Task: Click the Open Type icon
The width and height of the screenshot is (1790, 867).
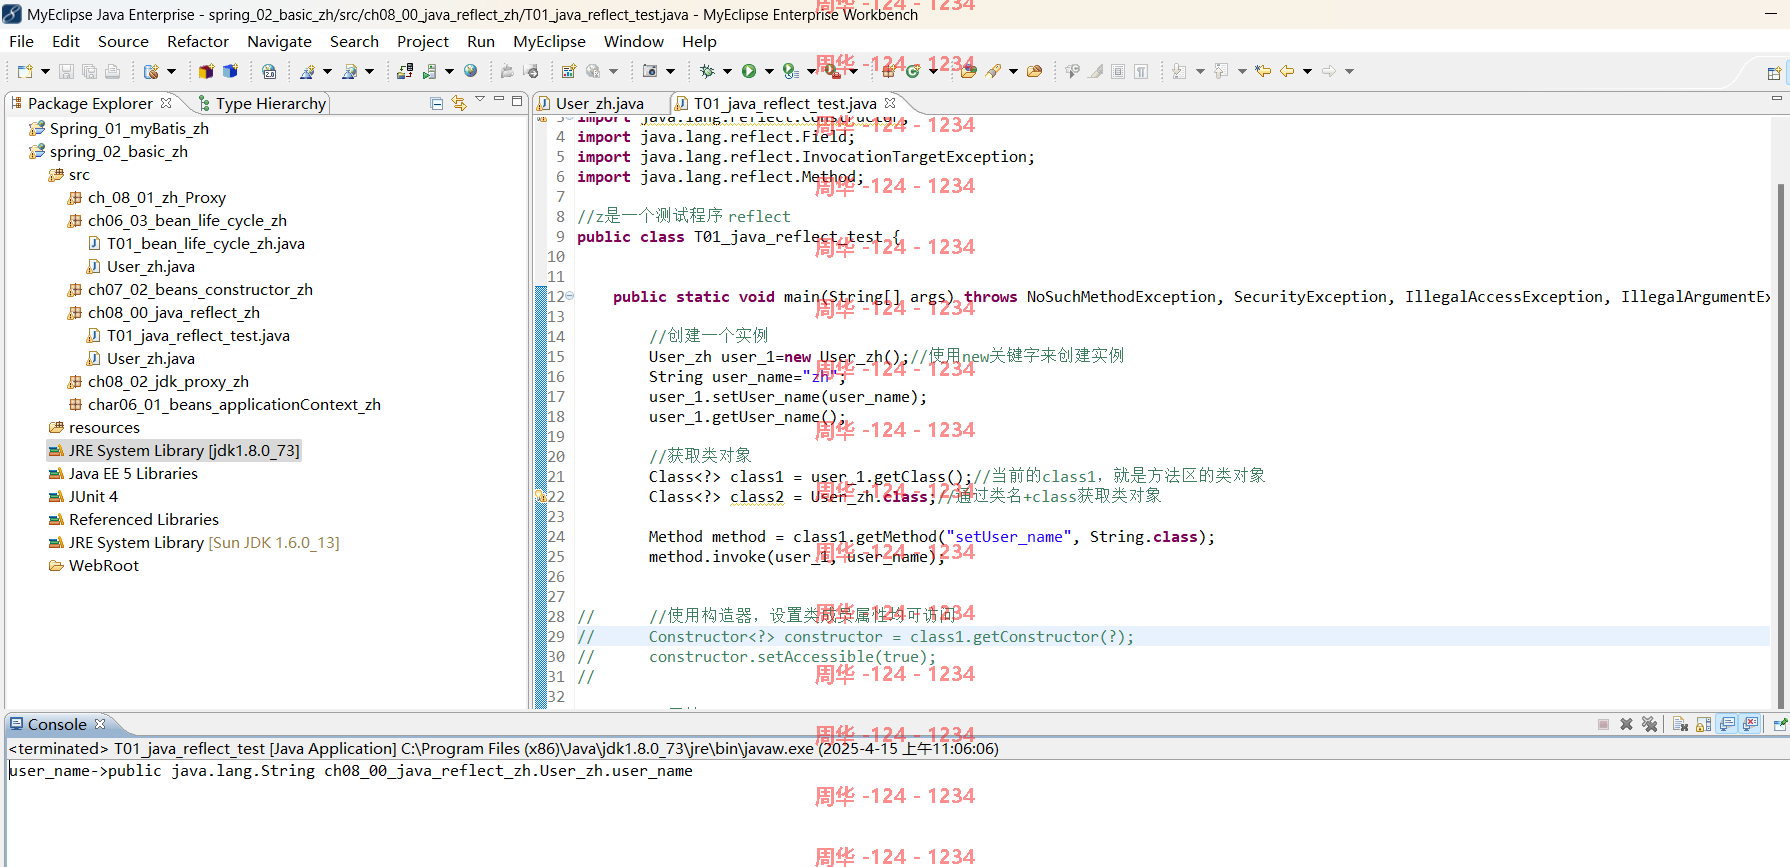Action: (x=968, y=71)
